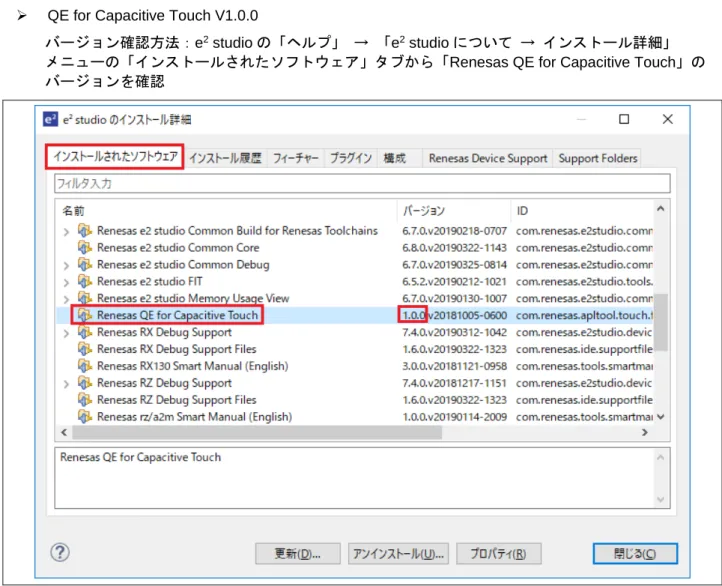Switch to the プラグイン tab

(351, 158)
